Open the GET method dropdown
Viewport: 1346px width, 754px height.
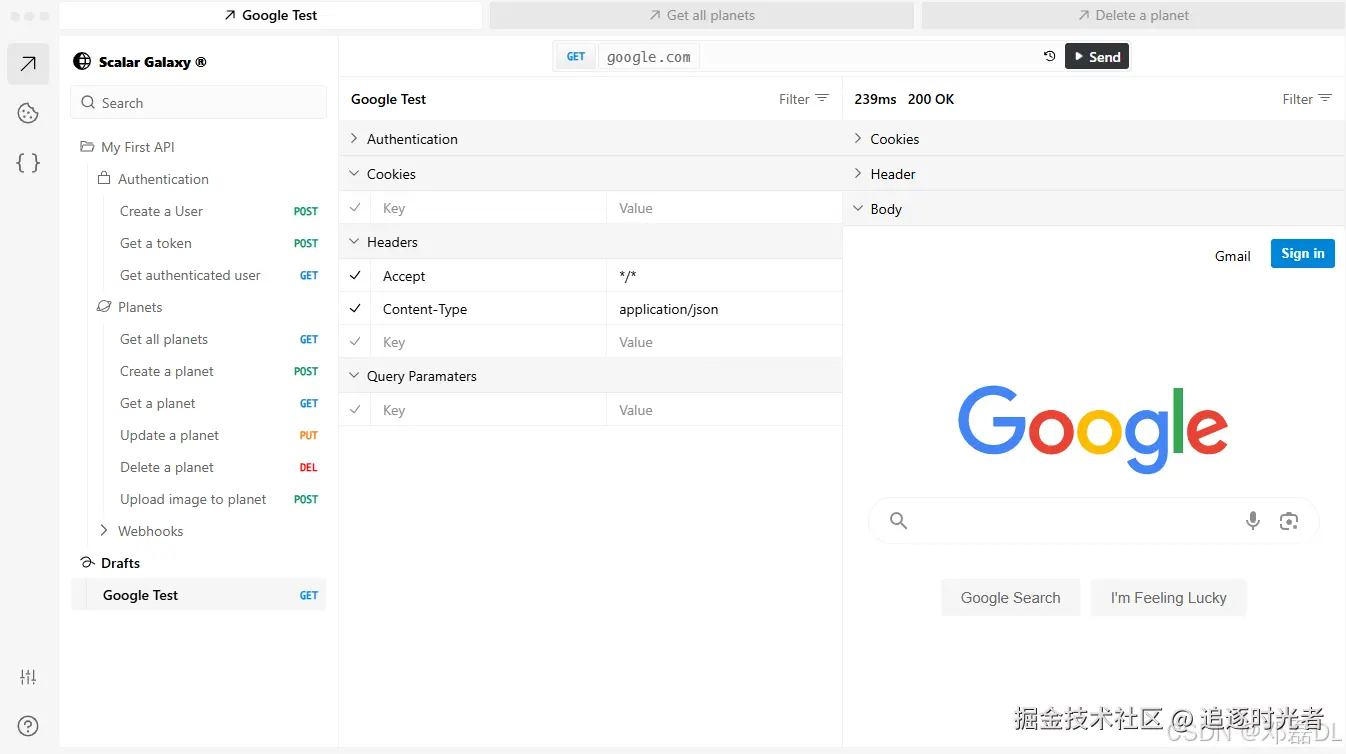pos(576,57)
